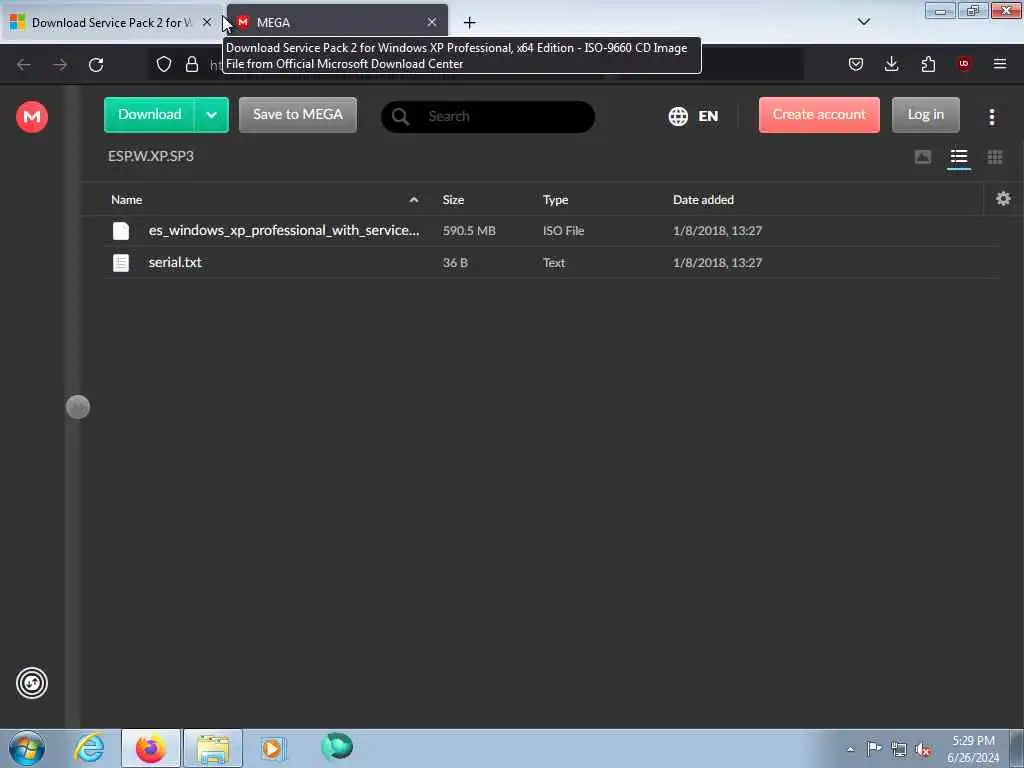The width and height of the screenshot is (1024, 768).
Task: Close the MEGA tab
Action: point(432,22)
